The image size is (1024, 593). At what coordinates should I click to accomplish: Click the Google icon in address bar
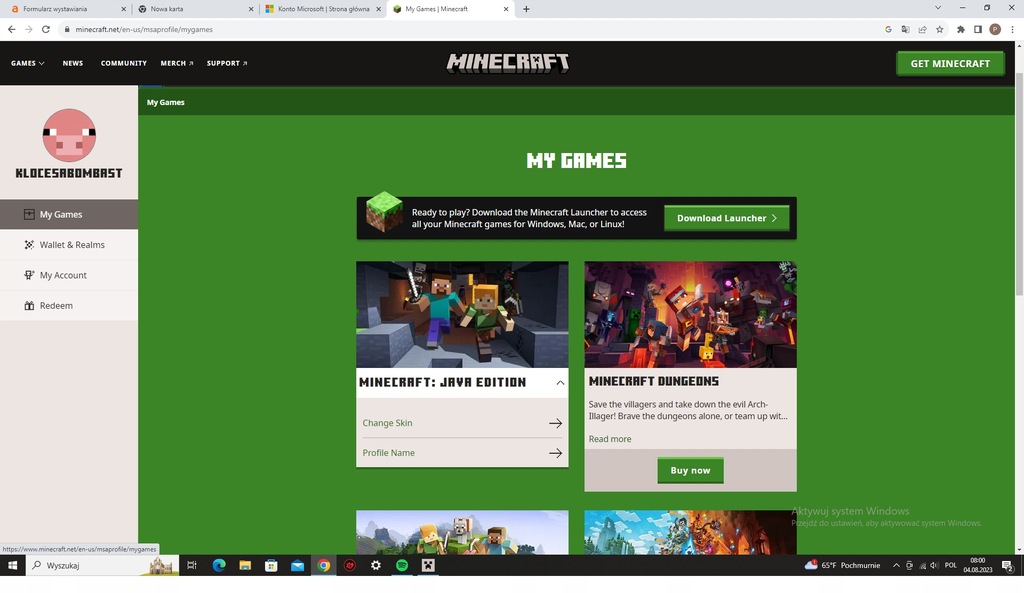888,29
